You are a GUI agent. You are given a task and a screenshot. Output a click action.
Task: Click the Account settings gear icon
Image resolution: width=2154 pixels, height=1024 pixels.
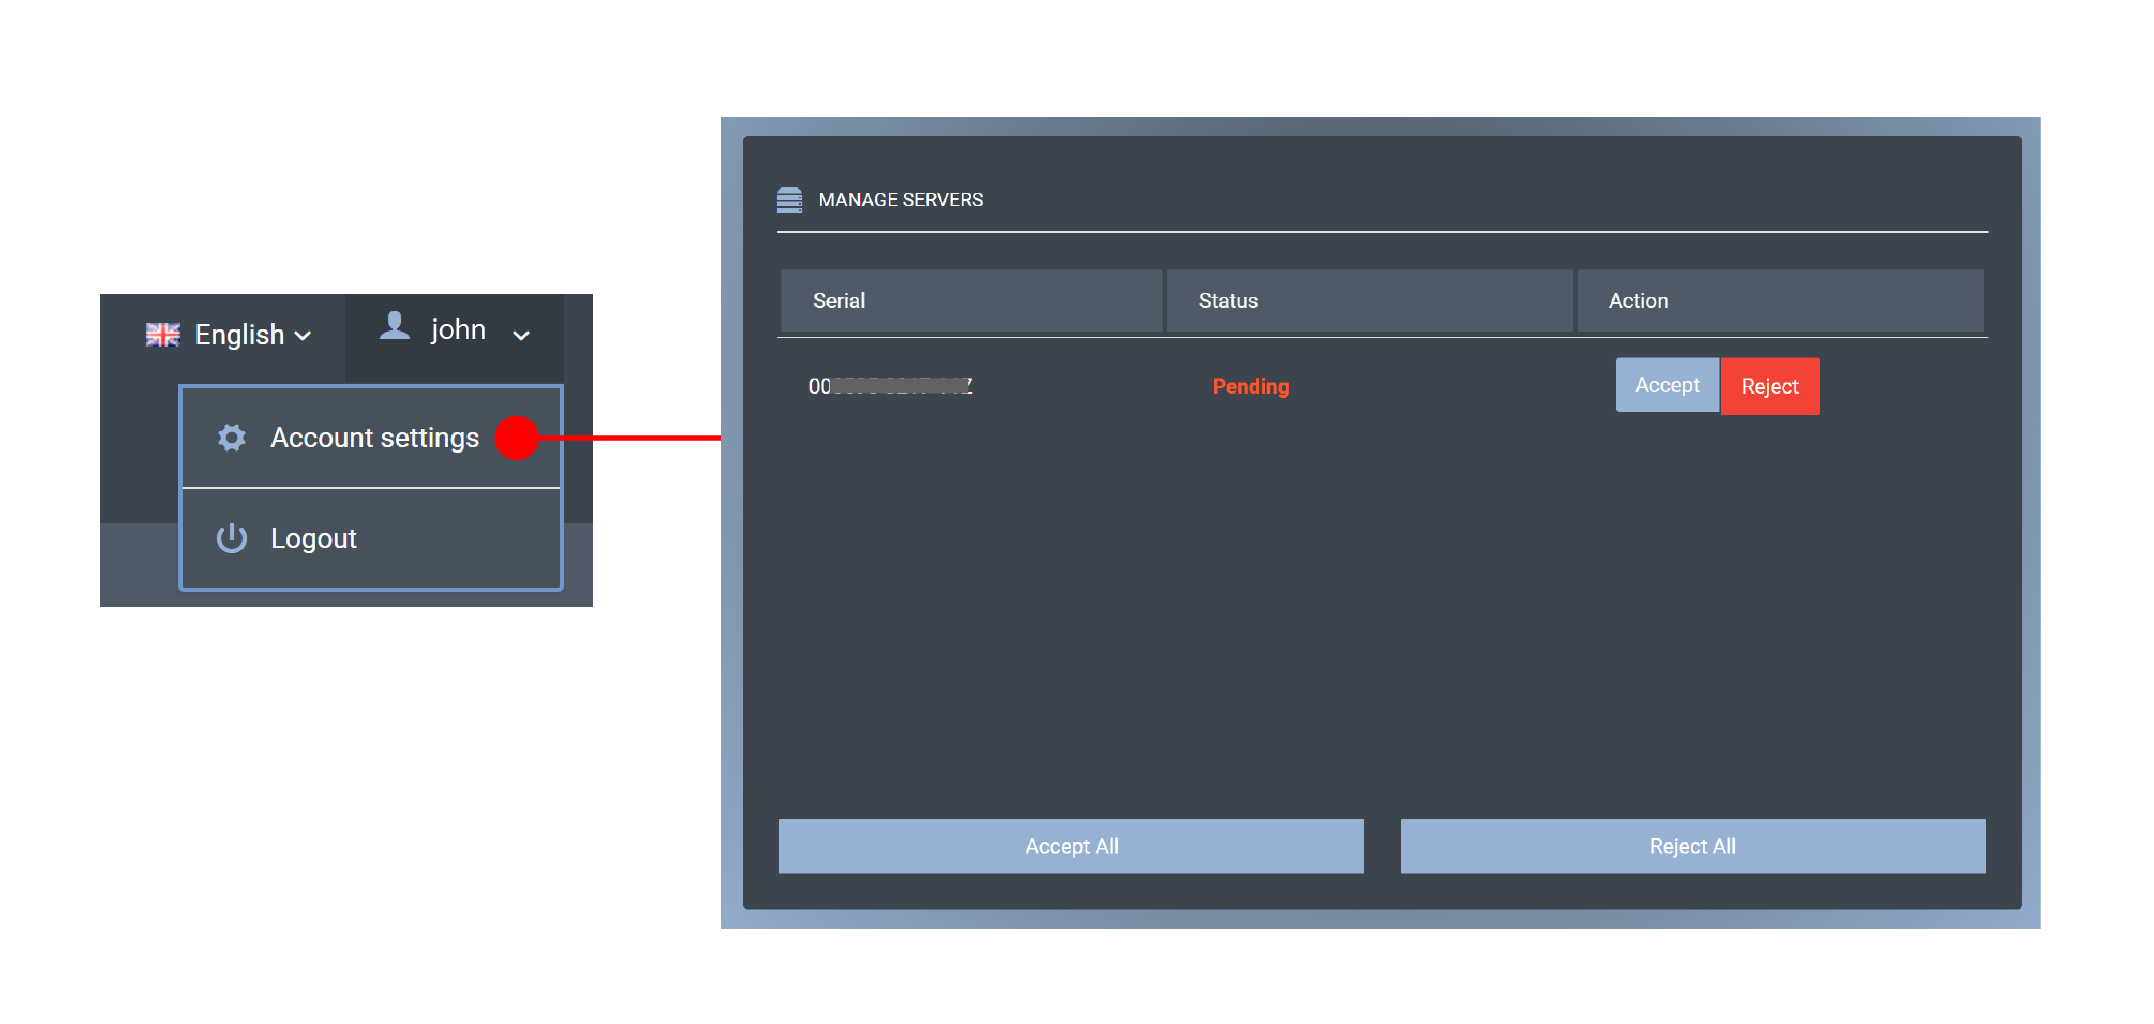point(232,438)
